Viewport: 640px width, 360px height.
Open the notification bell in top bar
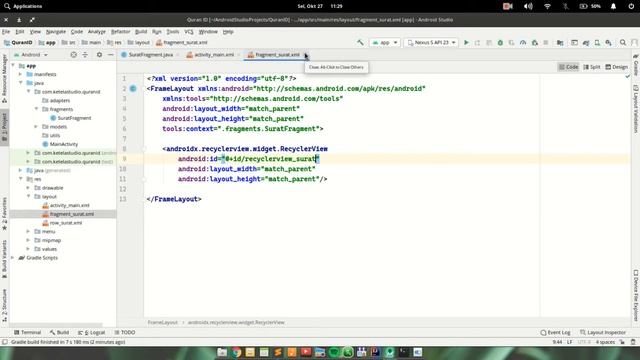coord(613,6)
